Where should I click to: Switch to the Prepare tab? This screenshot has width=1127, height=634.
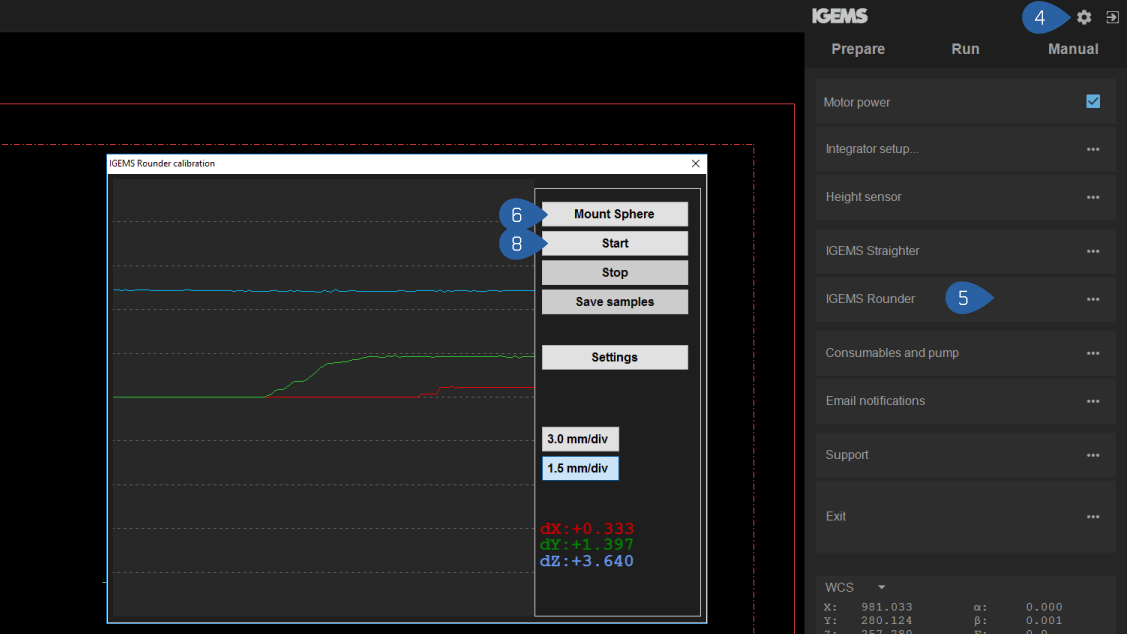(857, 49)
